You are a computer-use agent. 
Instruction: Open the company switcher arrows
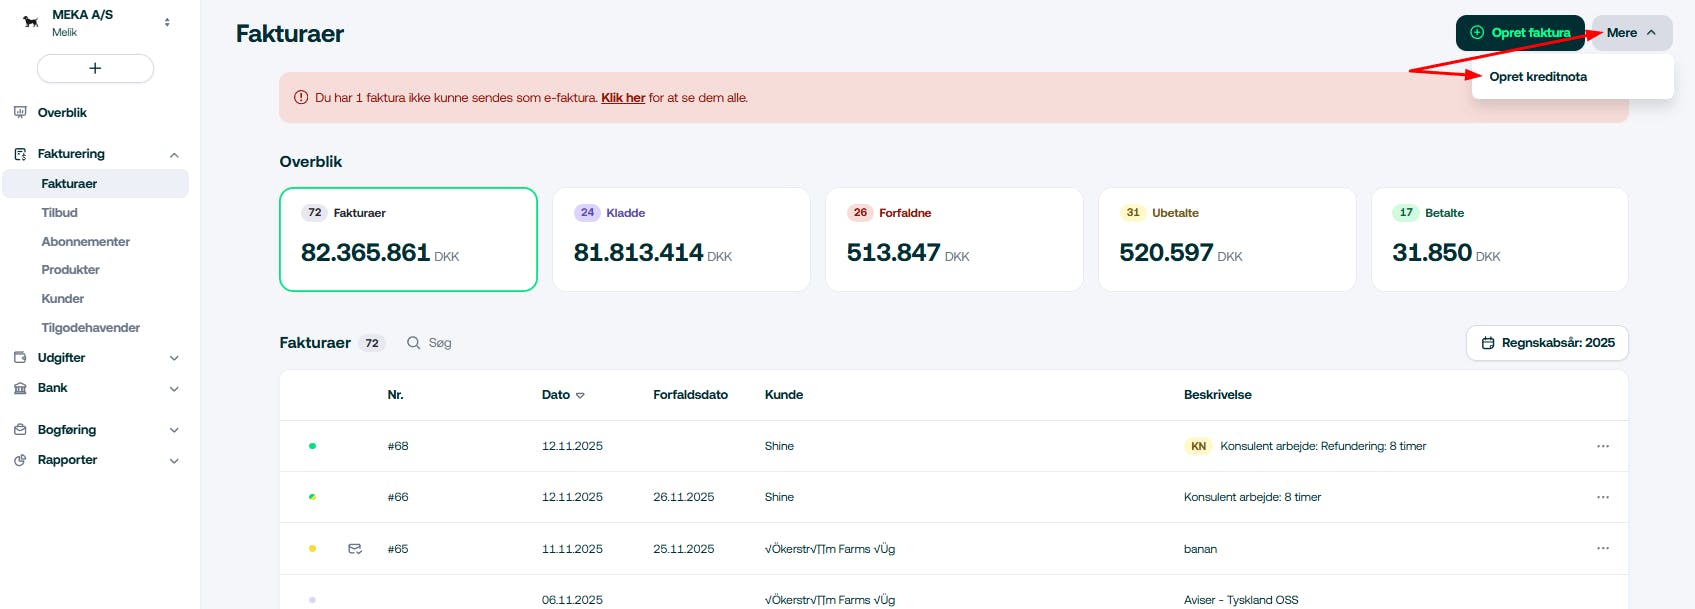(167, 22)
